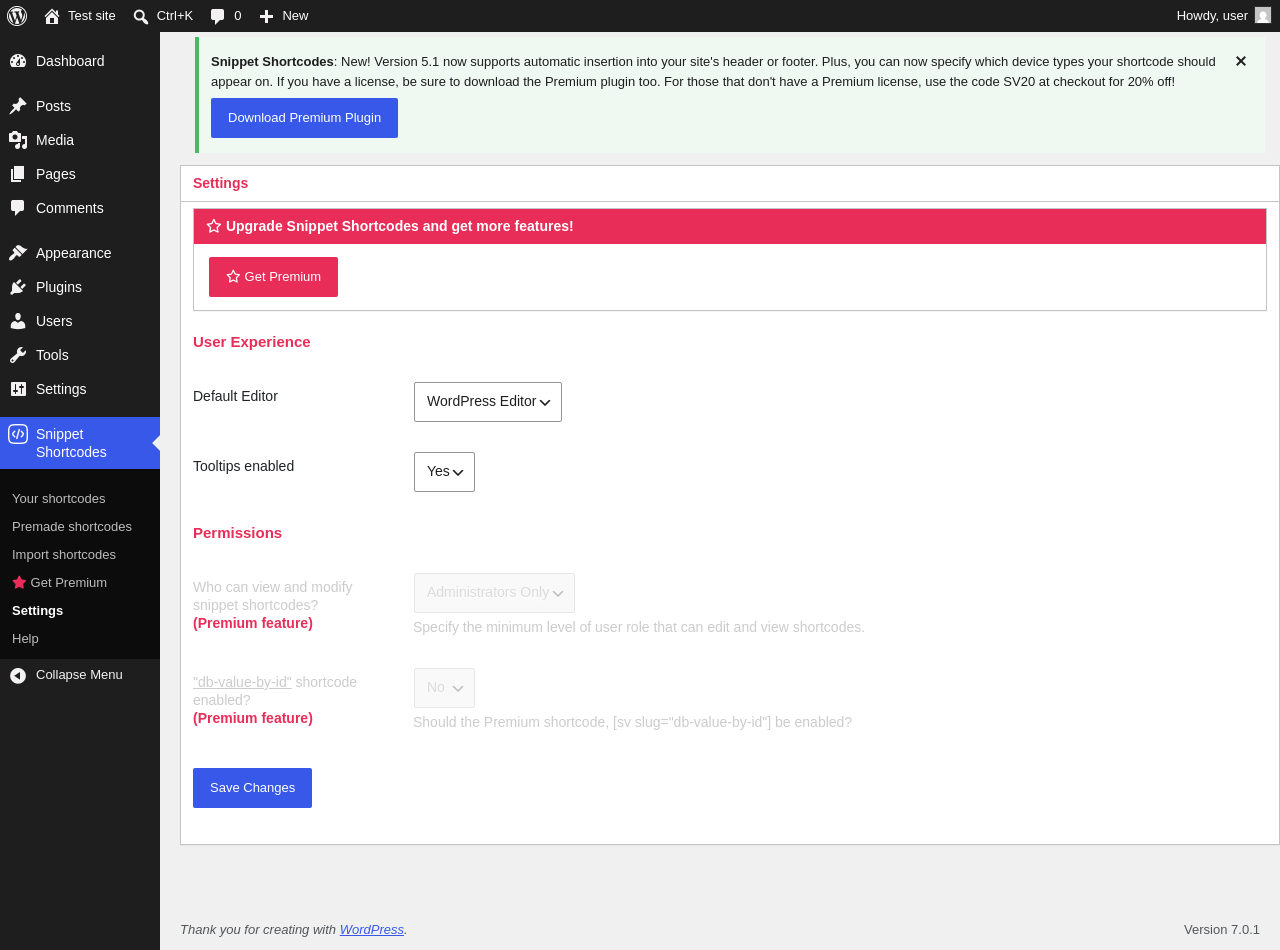Click the Save Changes button
The image size is (1280, 950).
click(x=252, y=788)
